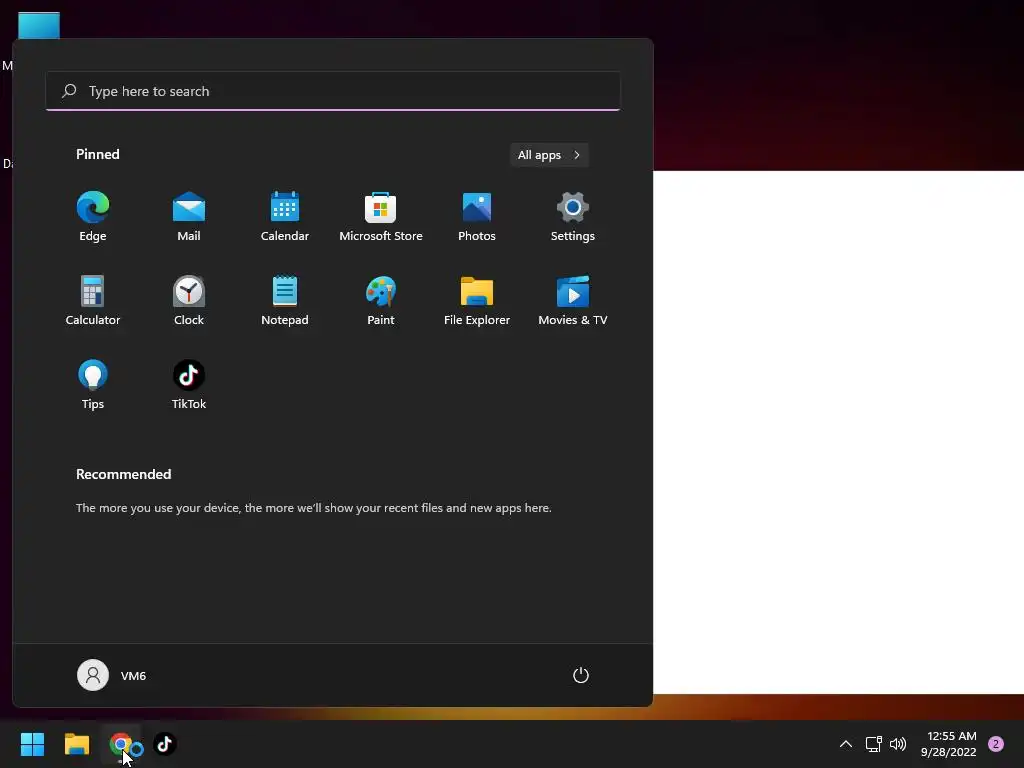Launch the Photos app
The height and width of the screenshot is (768, 1024).
tap(477, 217)
